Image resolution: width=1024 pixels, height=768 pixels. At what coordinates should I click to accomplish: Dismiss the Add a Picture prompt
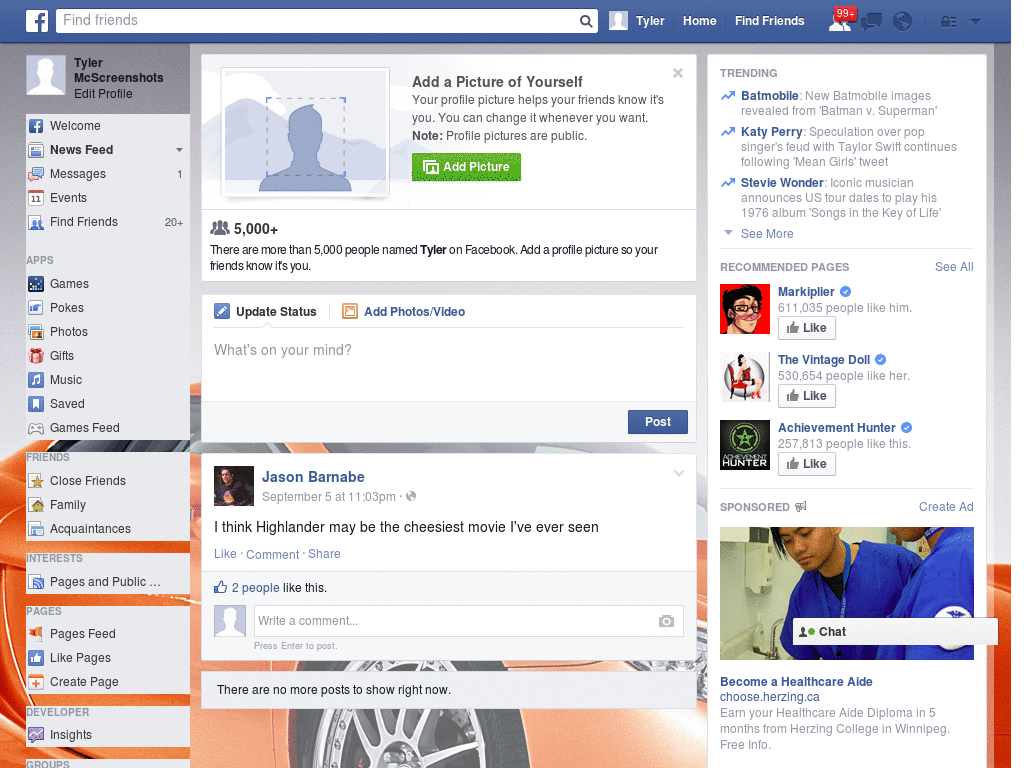[678, 73]
